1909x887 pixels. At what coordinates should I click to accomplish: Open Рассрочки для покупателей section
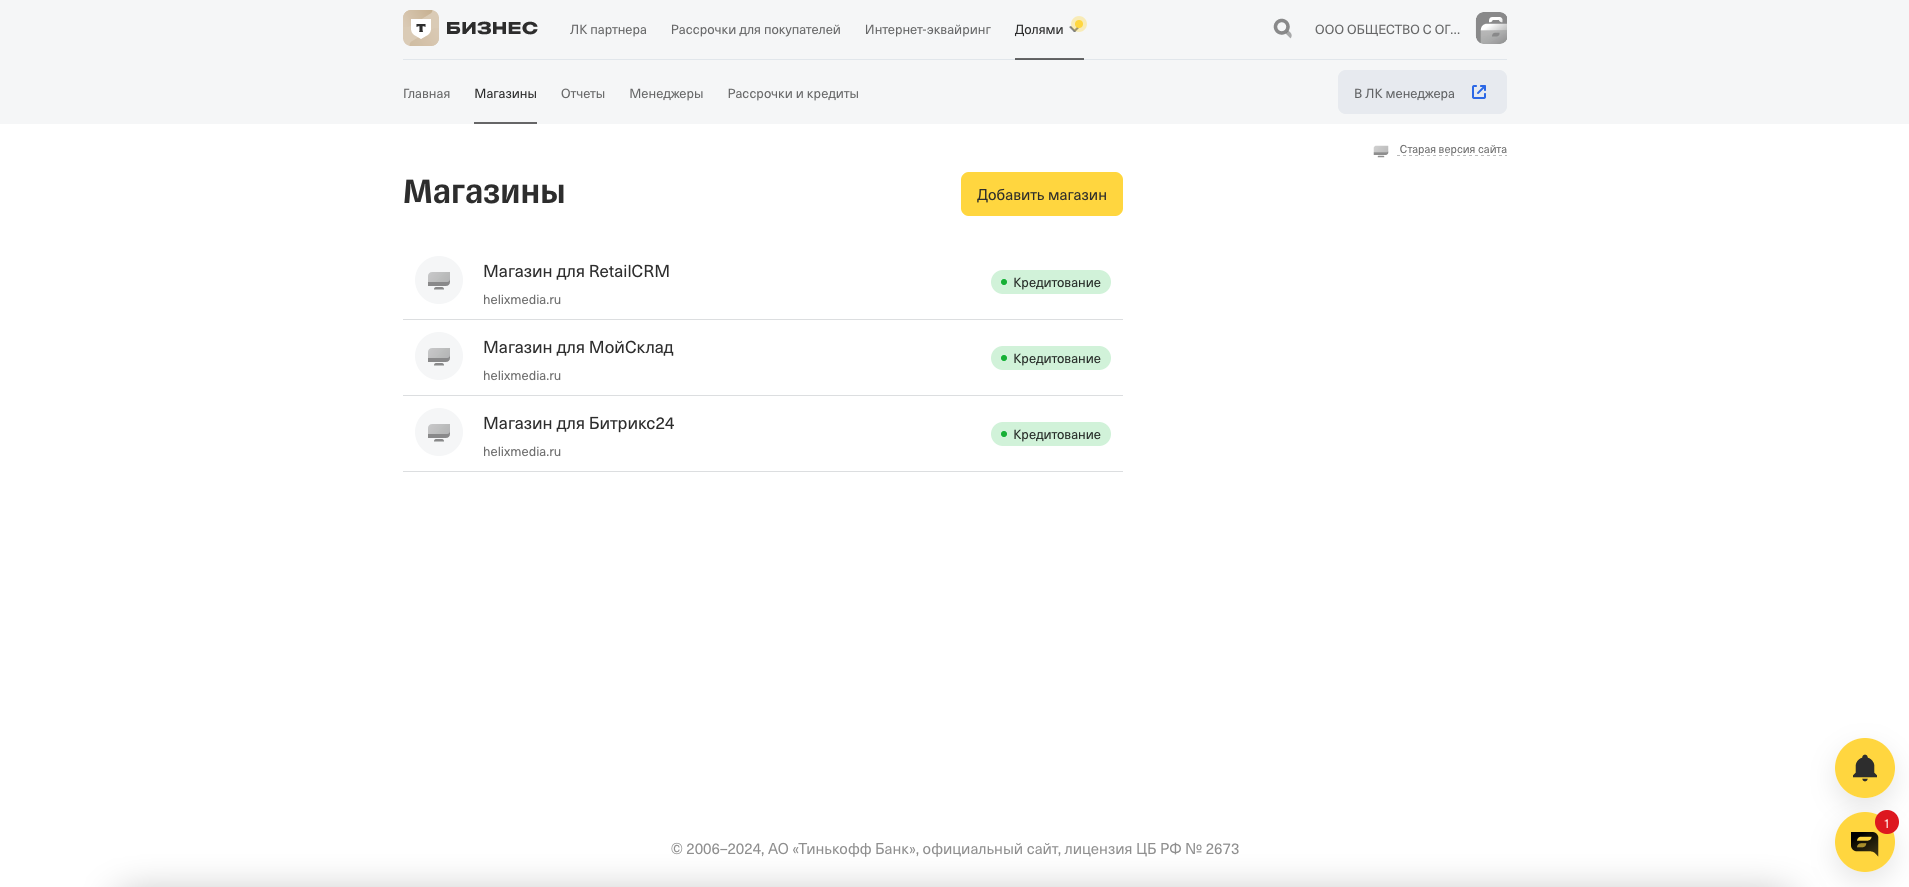(x=755, y=29)
